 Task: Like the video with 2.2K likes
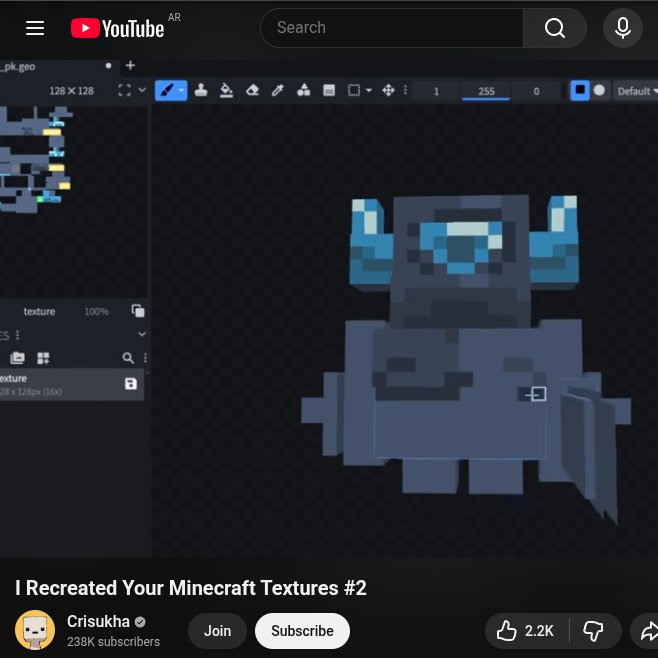pos(527,631)
